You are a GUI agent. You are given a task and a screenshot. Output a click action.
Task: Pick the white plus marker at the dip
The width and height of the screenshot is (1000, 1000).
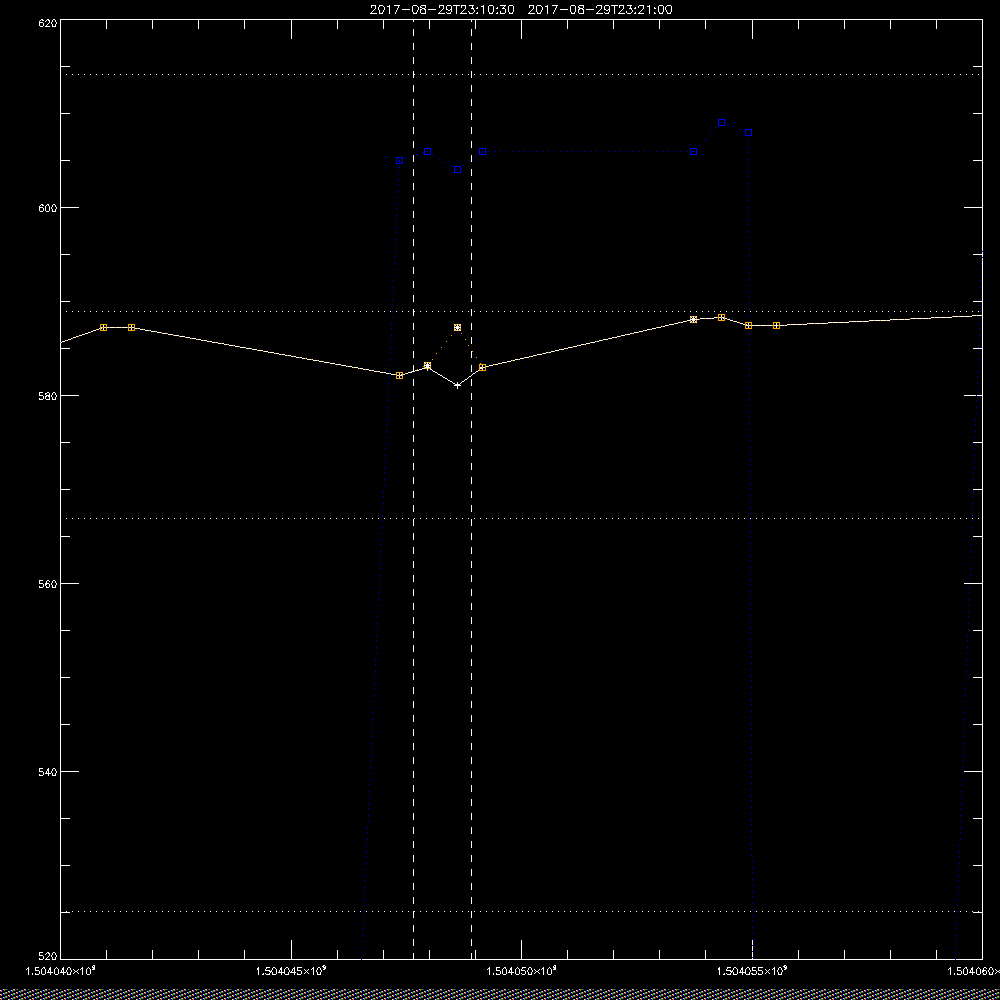coord(457,385)
